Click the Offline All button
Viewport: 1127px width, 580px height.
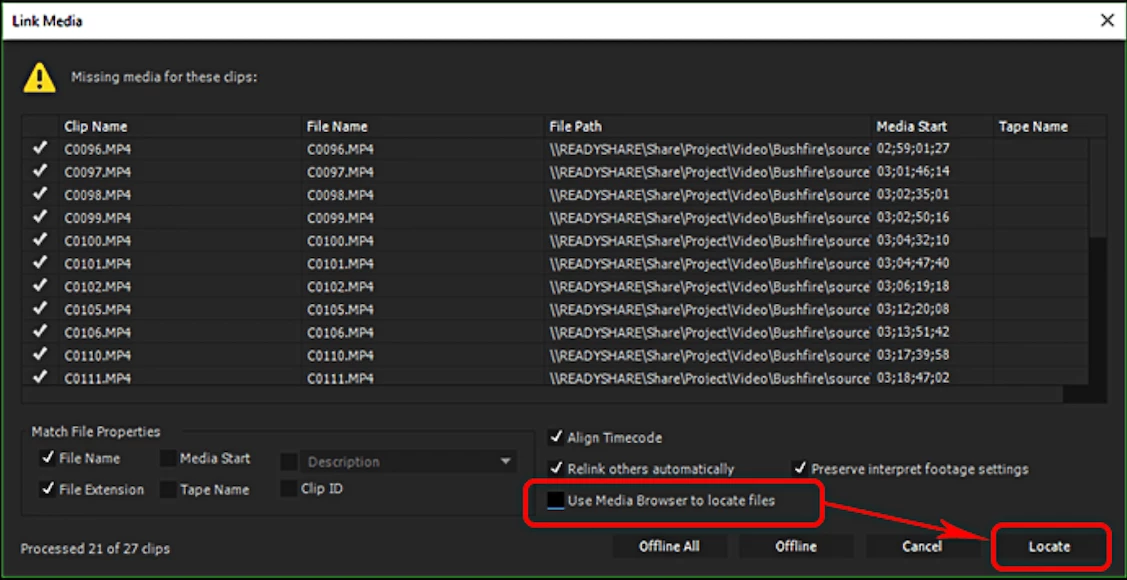coord(669,547)
